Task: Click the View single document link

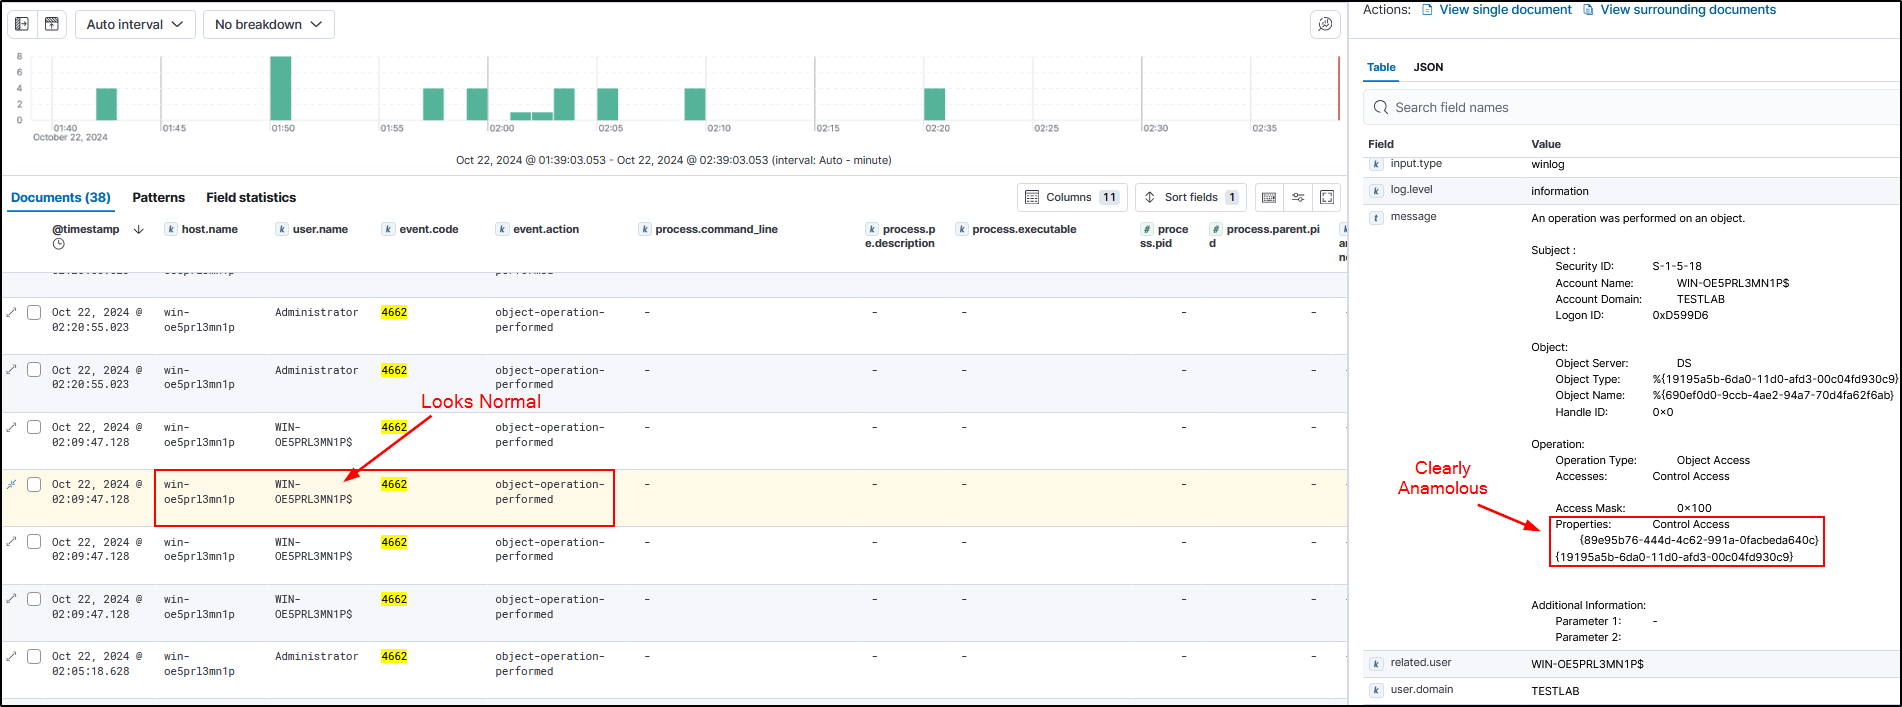Action: (x=1505, y=10)
